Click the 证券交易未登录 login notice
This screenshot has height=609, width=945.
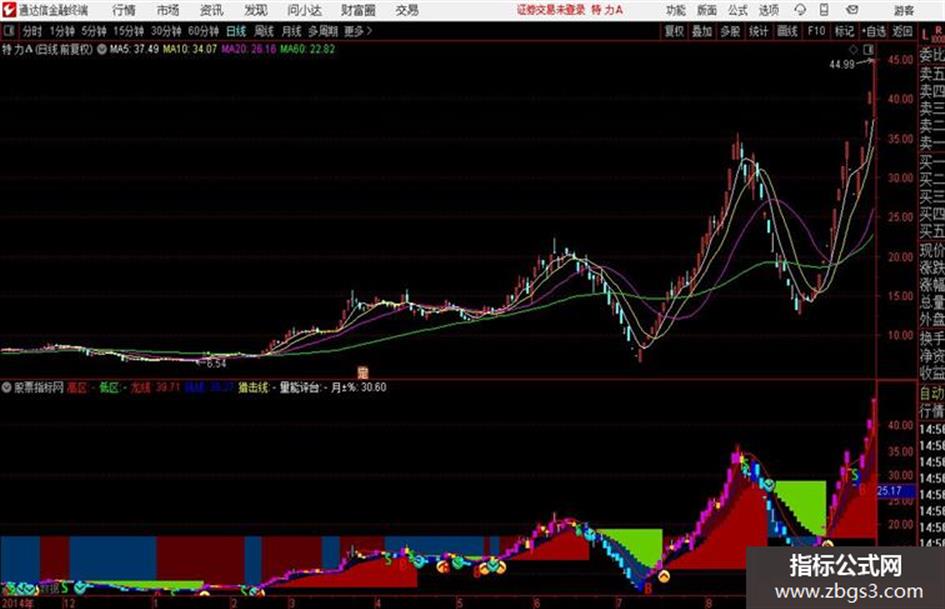click(x=551, y=10)
